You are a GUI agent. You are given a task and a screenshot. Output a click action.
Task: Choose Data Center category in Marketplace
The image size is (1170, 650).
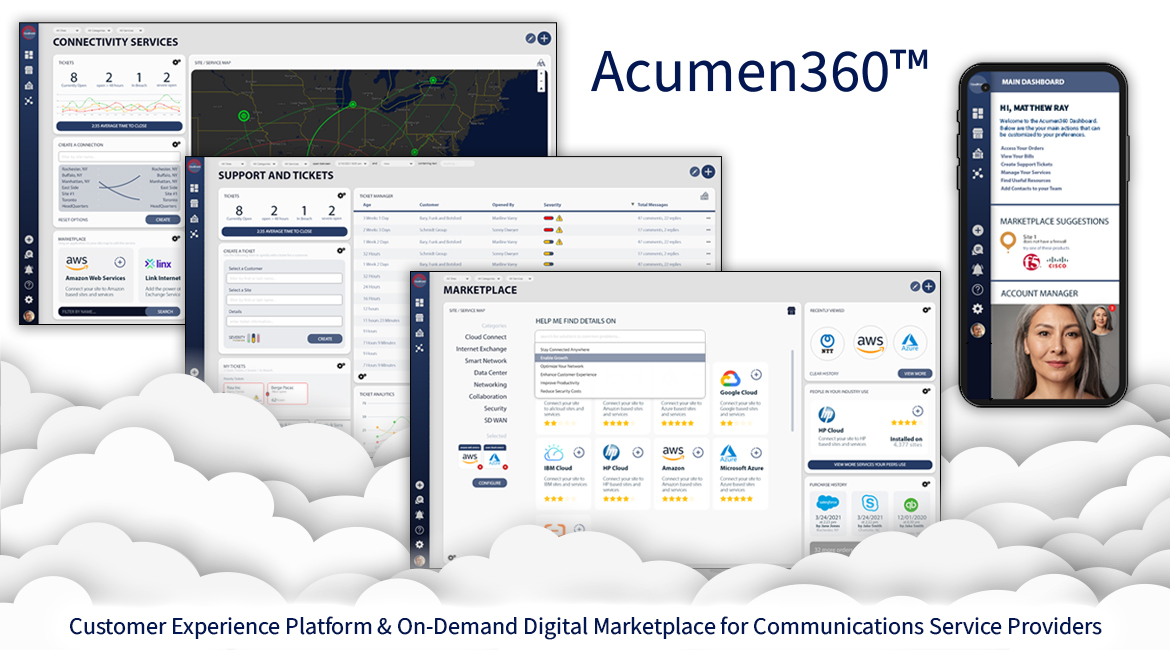click(x=490, y=373)
